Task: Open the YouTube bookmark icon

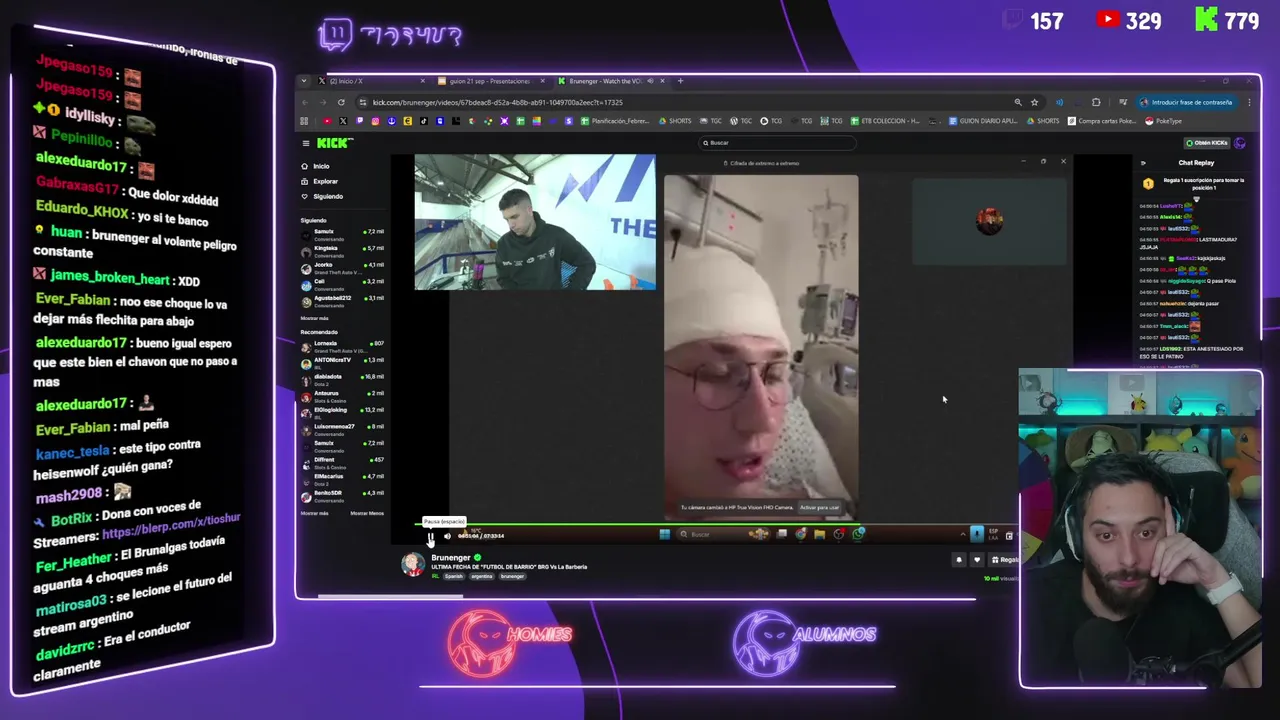Action: [x=327, y=121]
